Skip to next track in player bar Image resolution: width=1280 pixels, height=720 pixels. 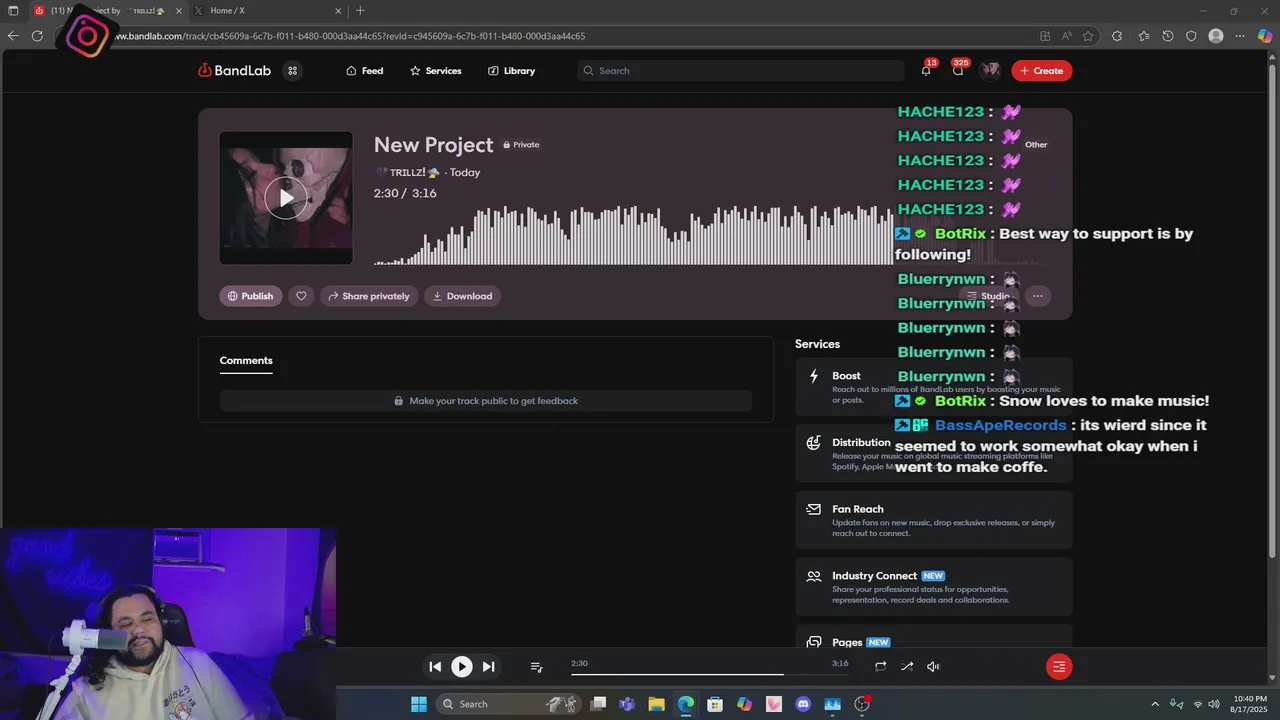(488, 667)
